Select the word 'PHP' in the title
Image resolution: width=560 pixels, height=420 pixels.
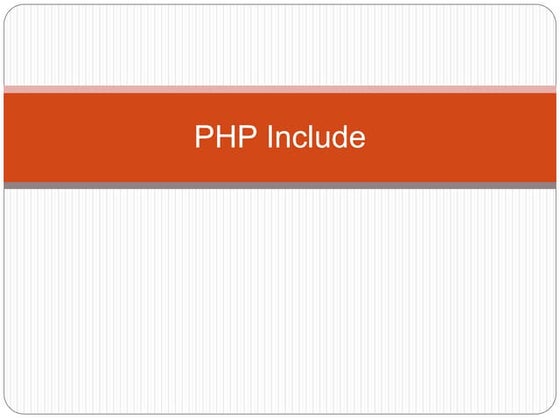[226, 136]
